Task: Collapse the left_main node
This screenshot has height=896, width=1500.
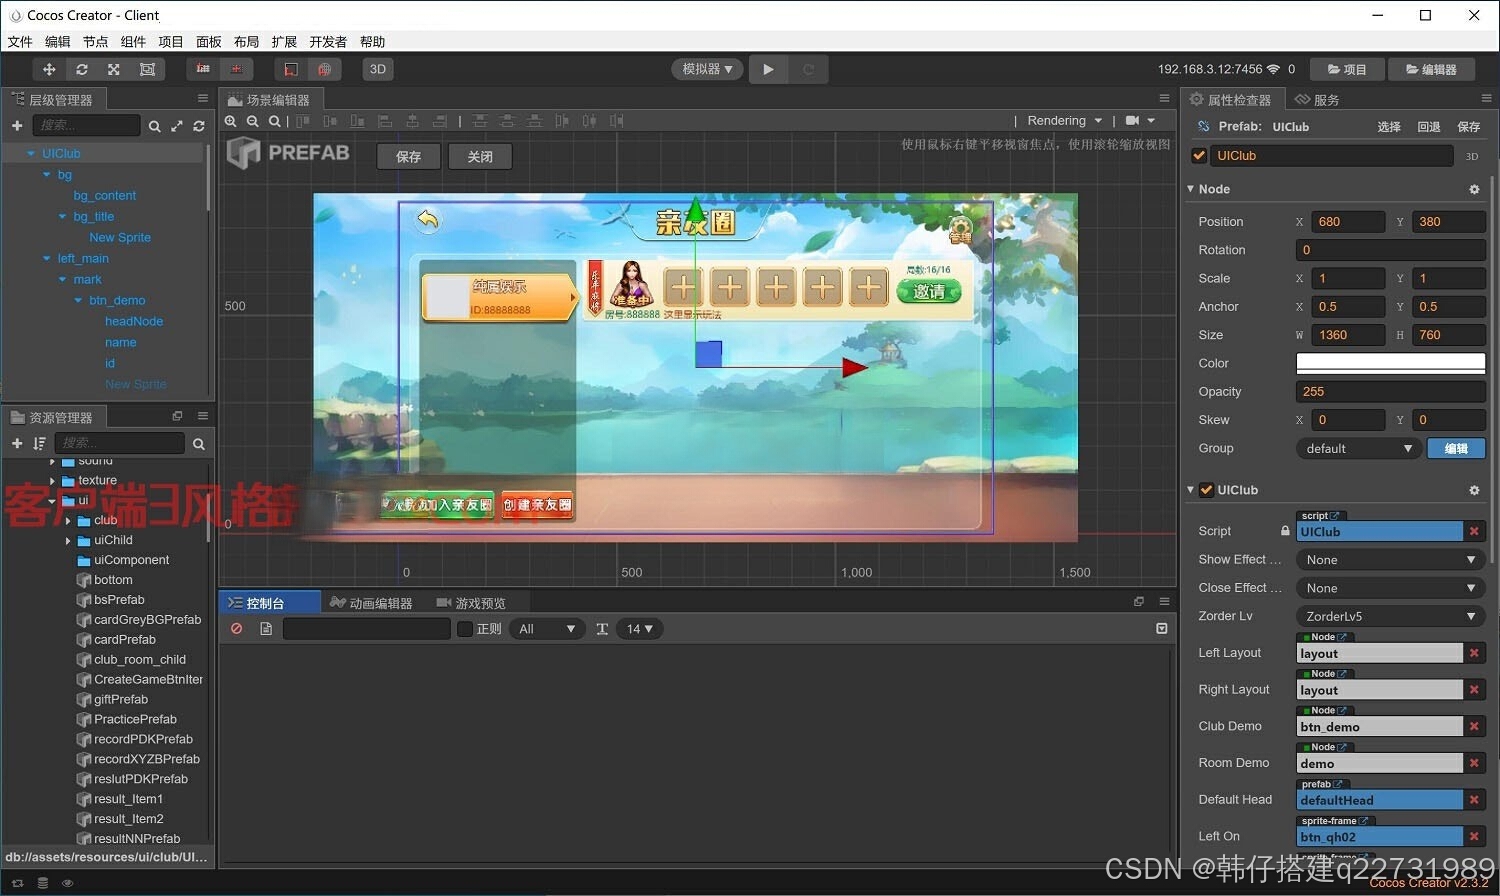Action: [47, 258]
